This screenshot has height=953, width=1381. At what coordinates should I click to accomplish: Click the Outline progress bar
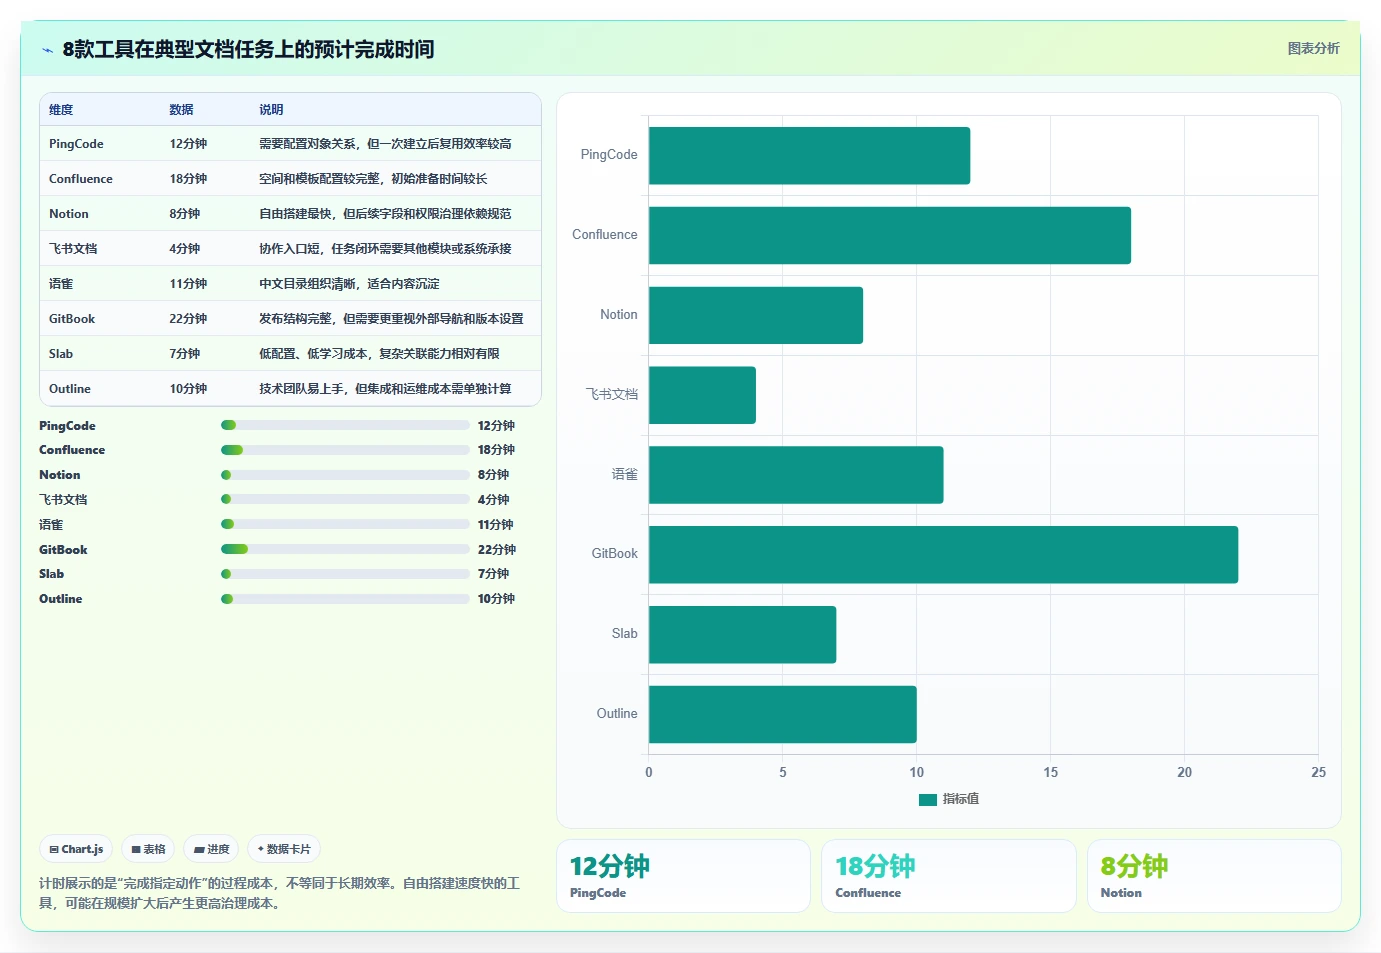(x=345, y=599)
